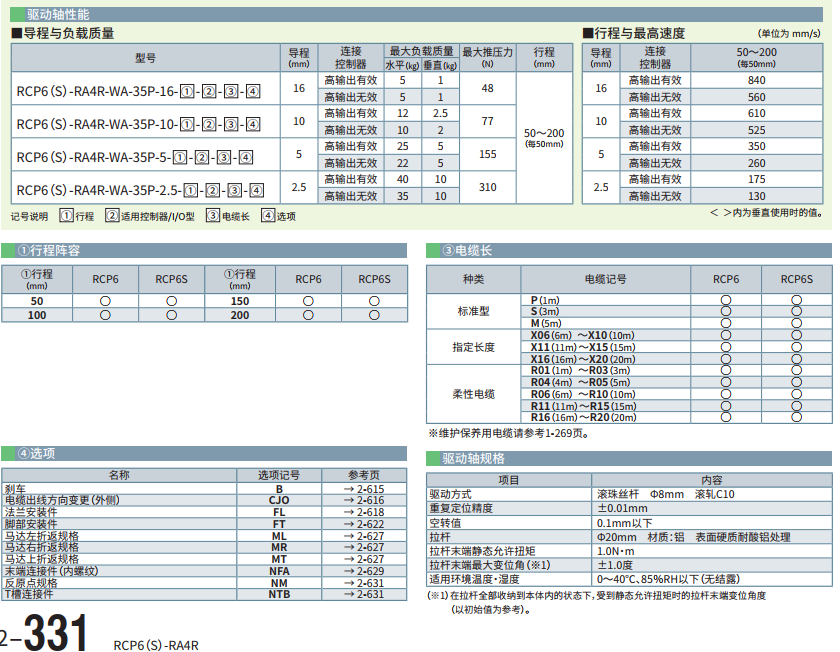Select stroke value 100 in lineup table
The height and width of the screenshot is (652, 840).
(x=37, y=315)
